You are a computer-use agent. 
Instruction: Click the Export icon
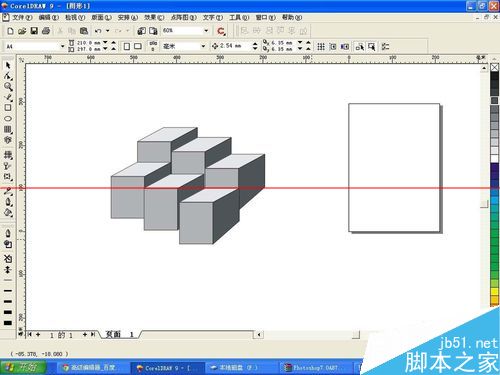153,31
